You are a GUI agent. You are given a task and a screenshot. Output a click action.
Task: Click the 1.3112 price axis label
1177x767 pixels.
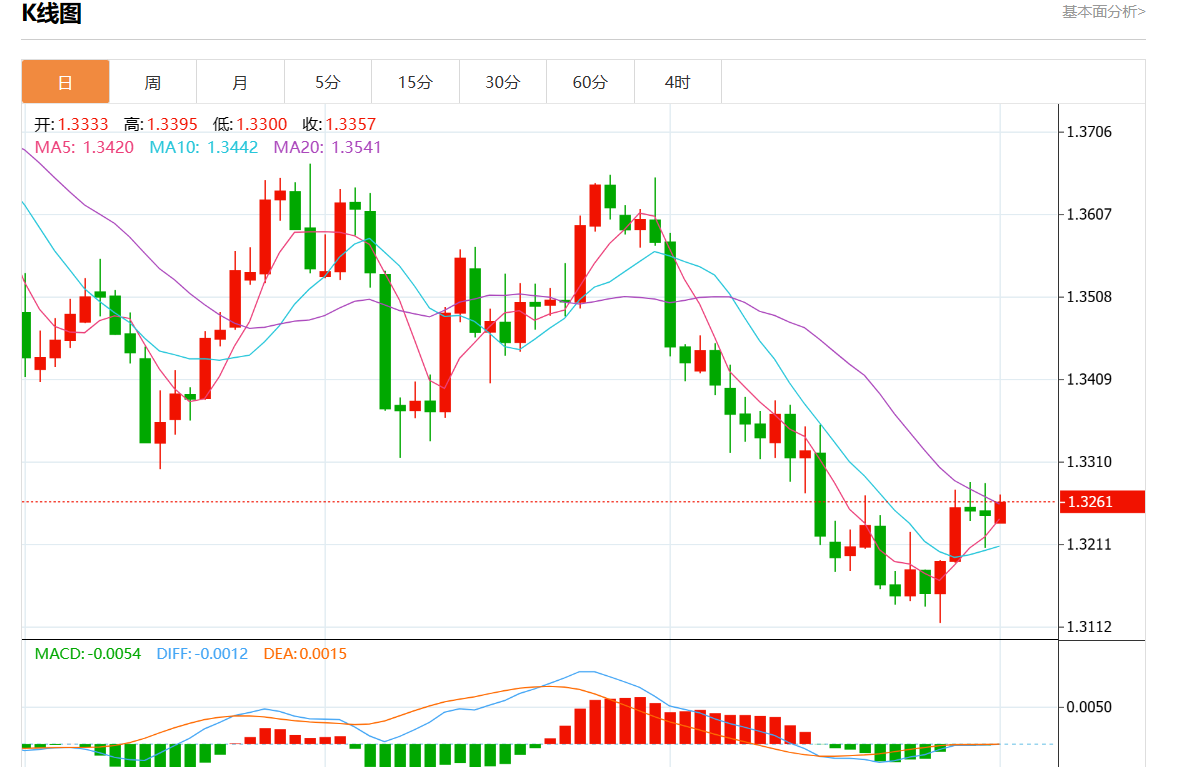point(1089,627)
